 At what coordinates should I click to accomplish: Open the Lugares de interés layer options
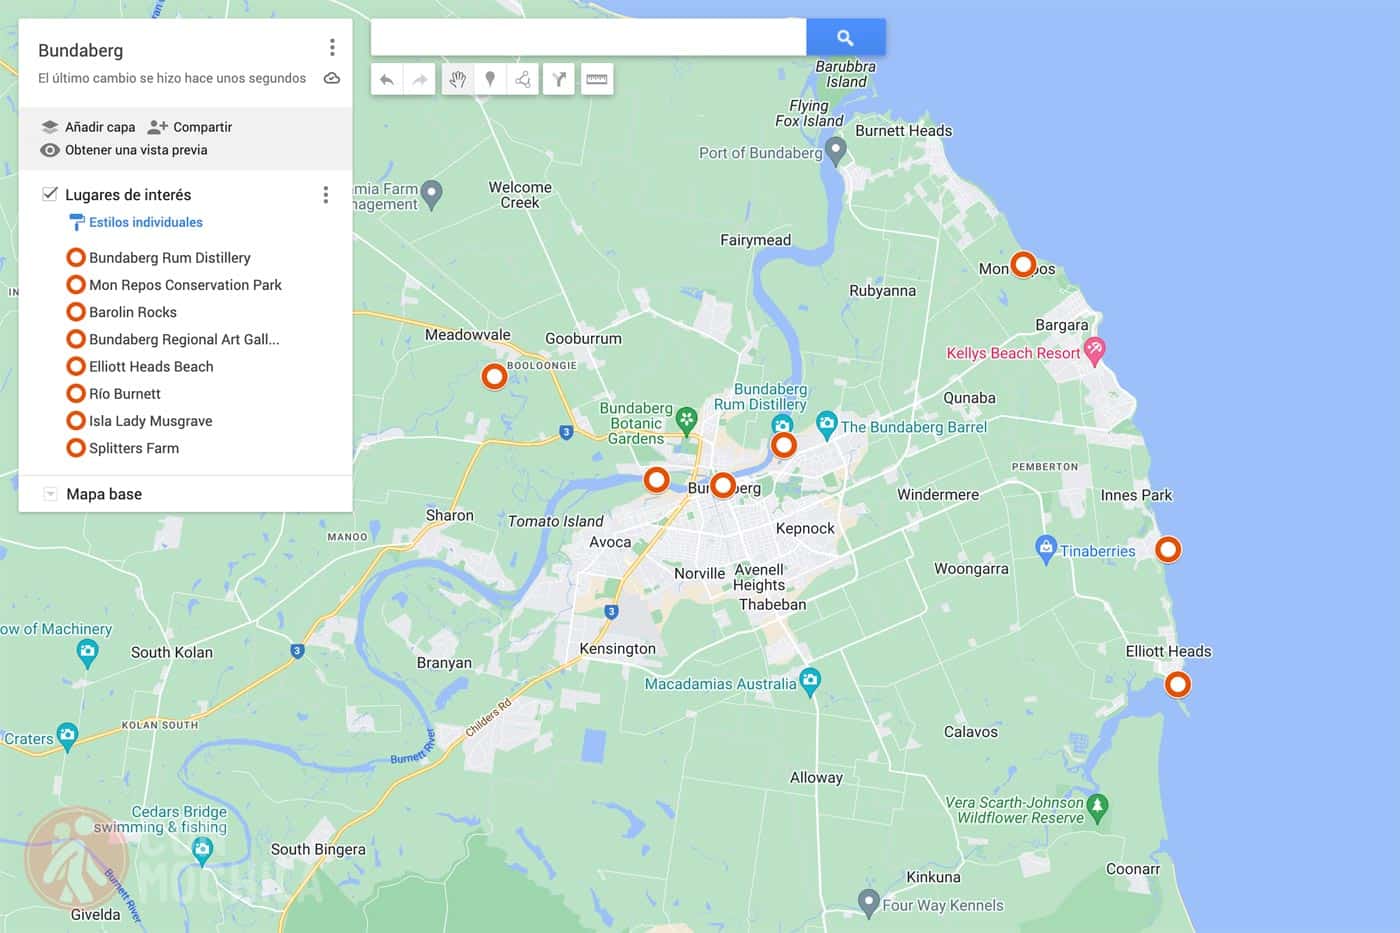pos(325,194)
